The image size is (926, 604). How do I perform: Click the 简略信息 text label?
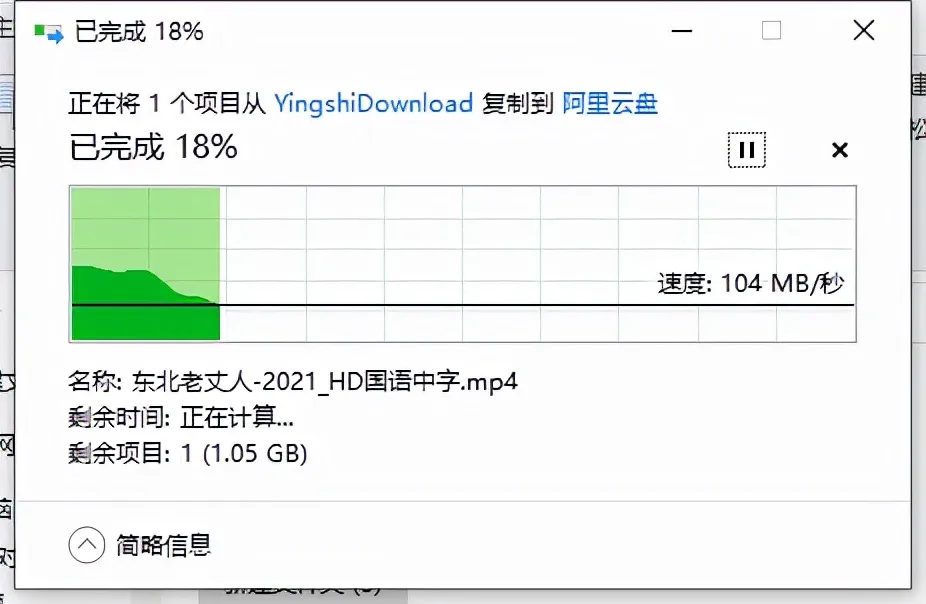pyautogui.click(x=164, y=544)
